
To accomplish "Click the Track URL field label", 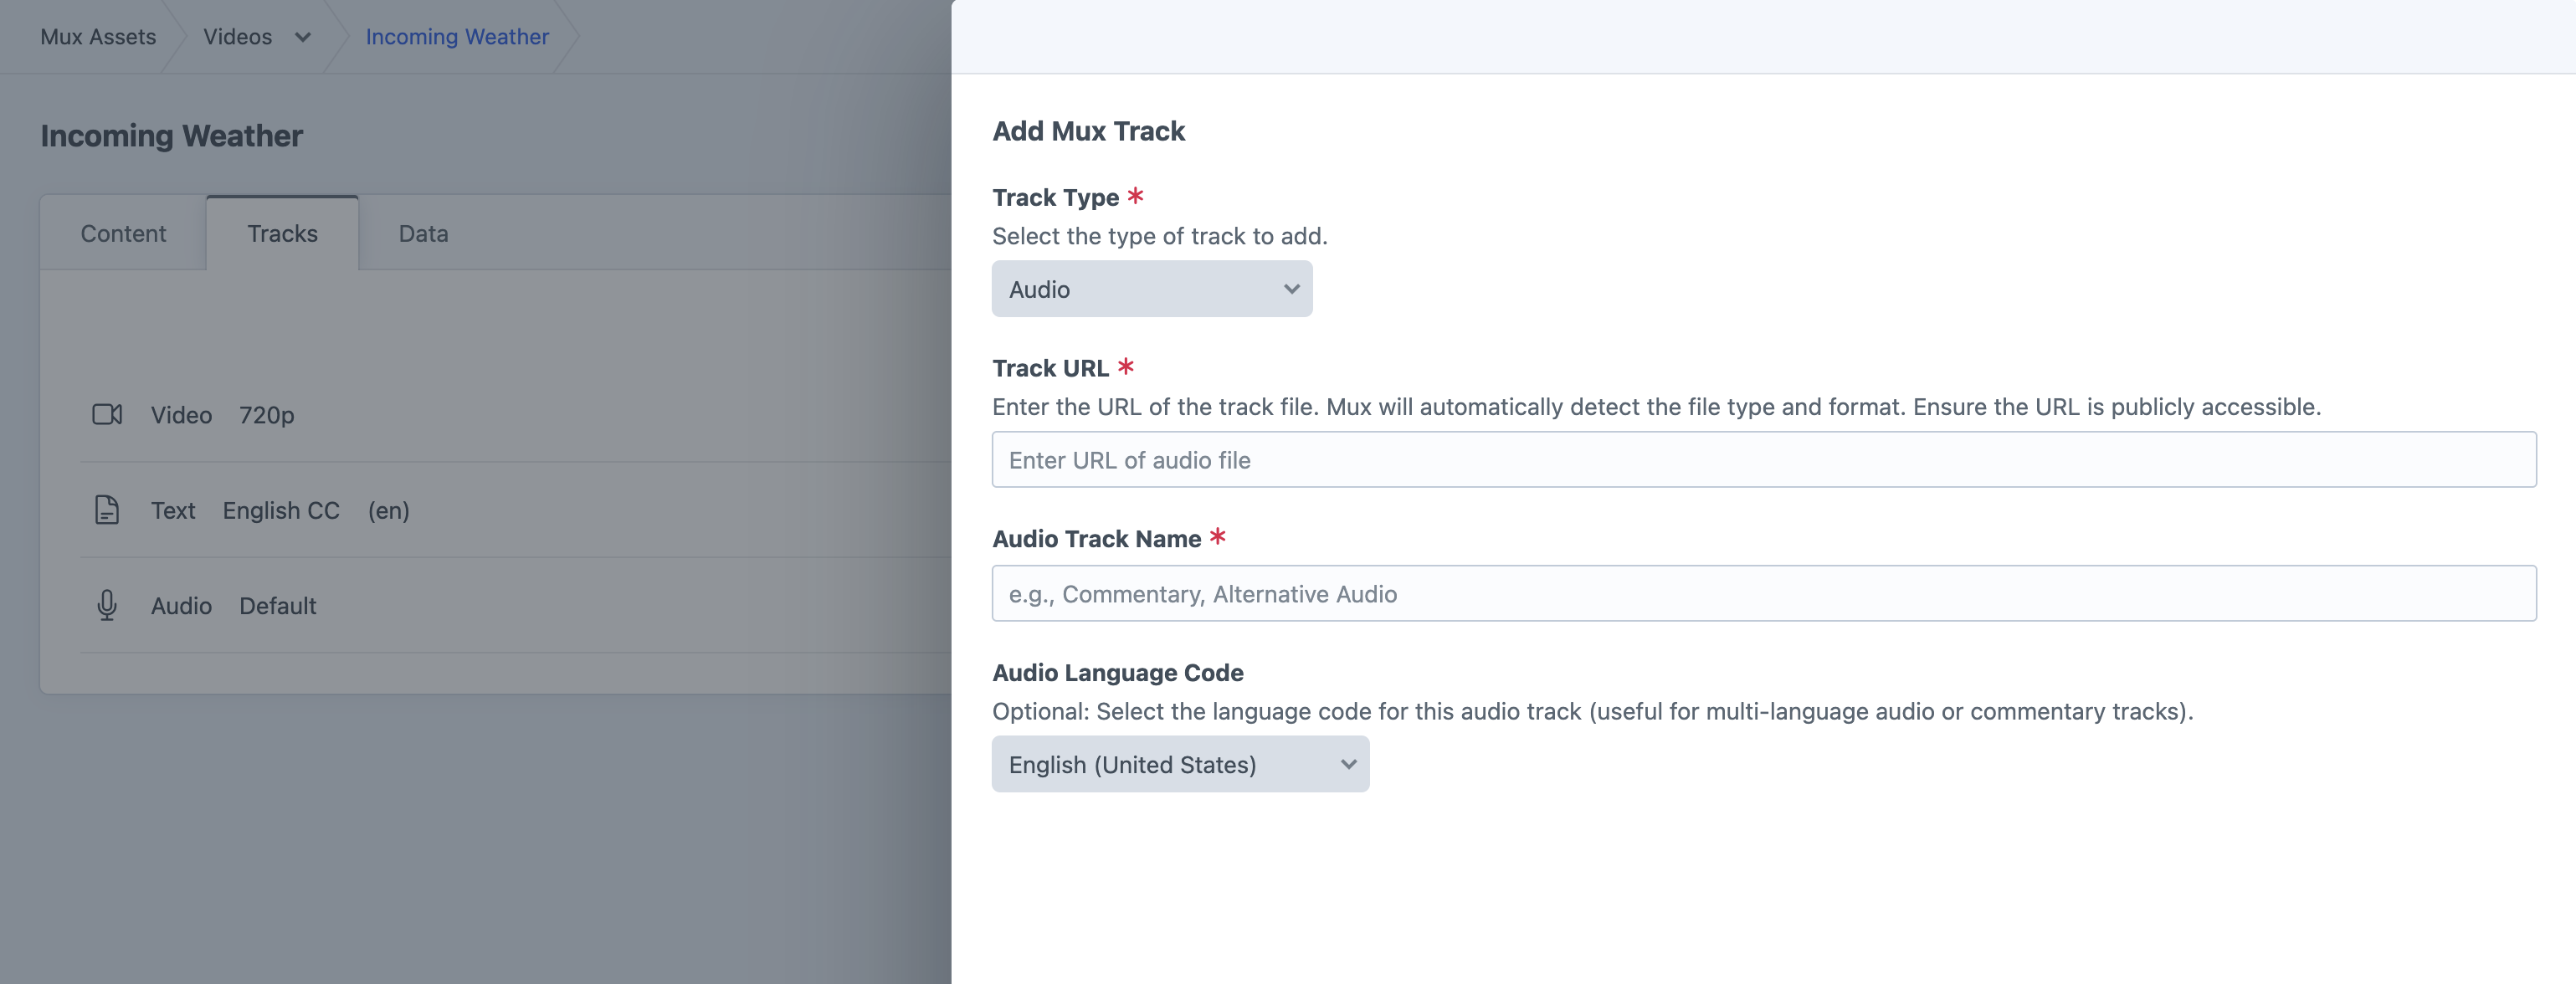I will coord(1050,368).
